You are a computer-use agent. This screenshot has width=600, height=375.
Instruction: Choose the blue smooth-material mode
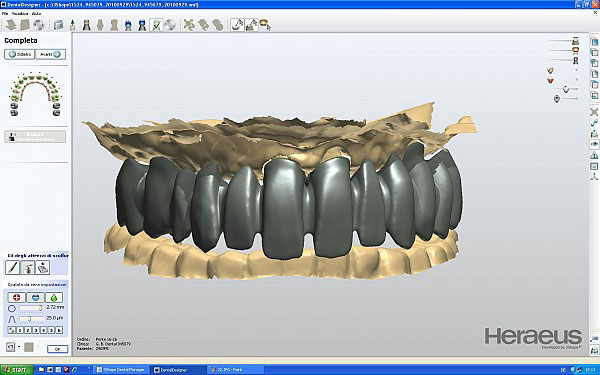[35, 297]
